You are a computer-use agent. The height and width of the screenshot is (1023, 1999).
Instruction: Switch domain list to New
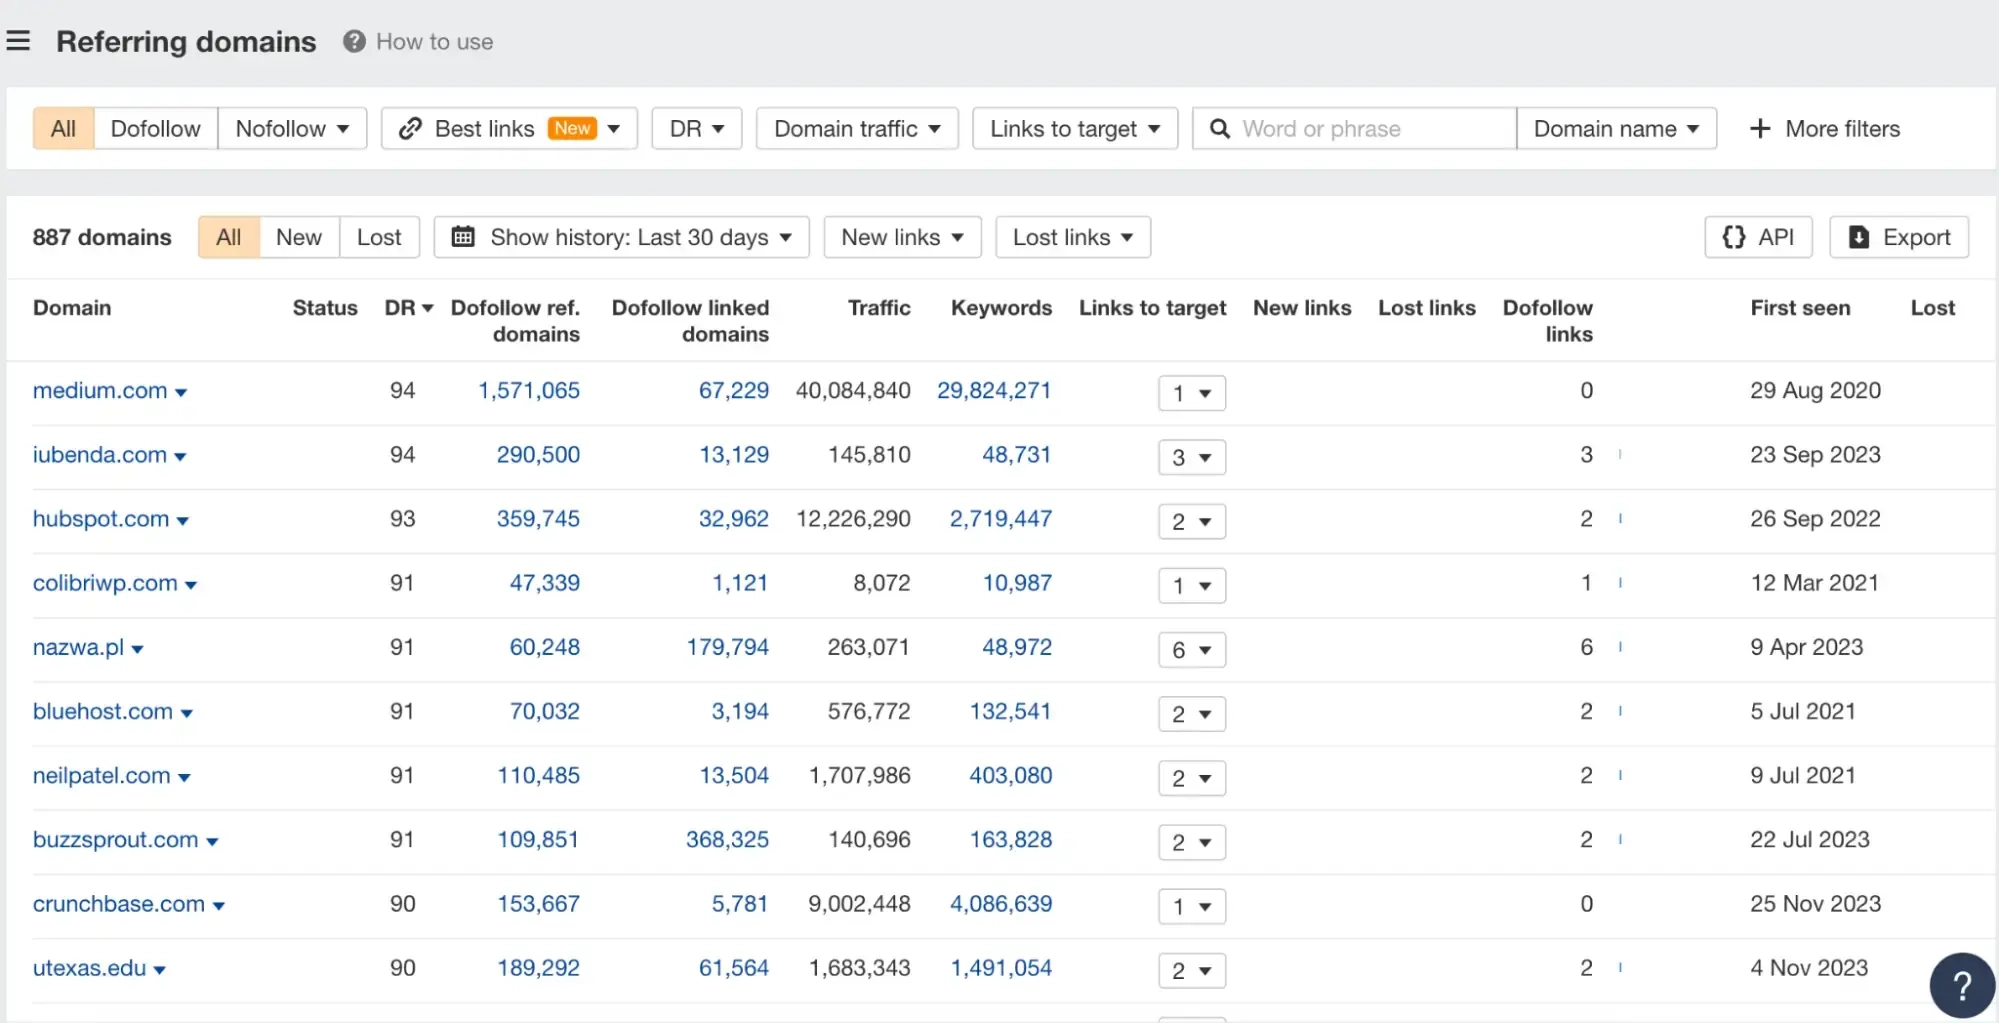[298, 237]
